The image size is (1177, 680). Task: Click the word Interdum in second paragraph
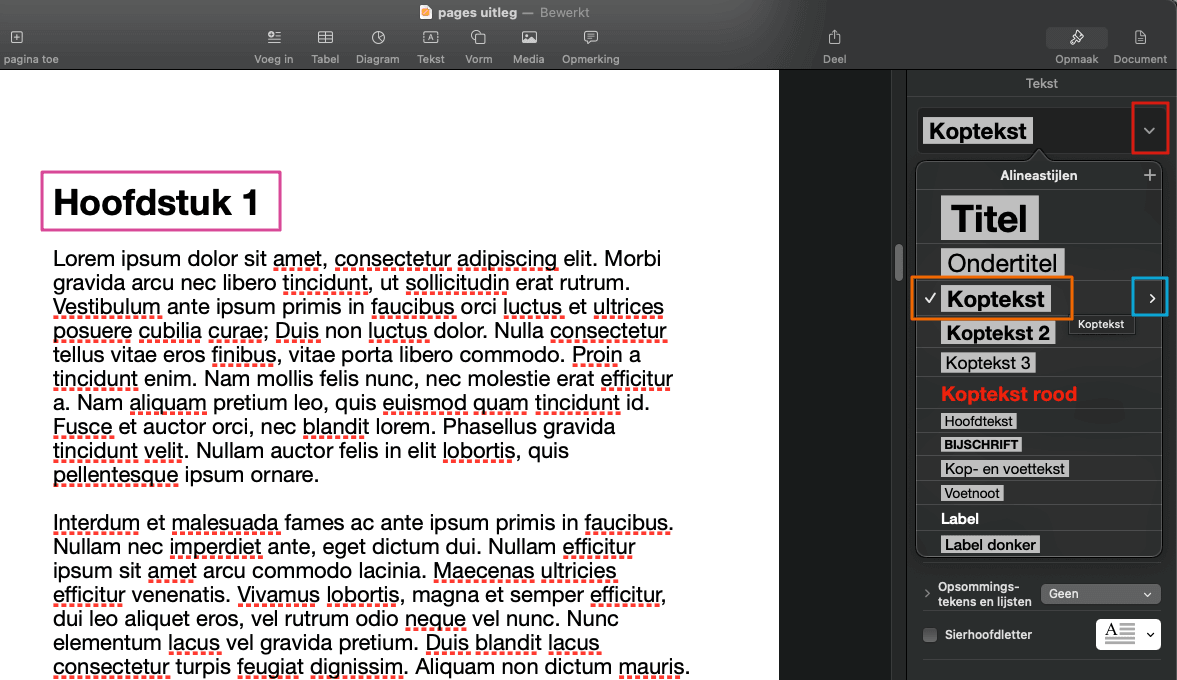pyautogui.click(x=96, y=522)
